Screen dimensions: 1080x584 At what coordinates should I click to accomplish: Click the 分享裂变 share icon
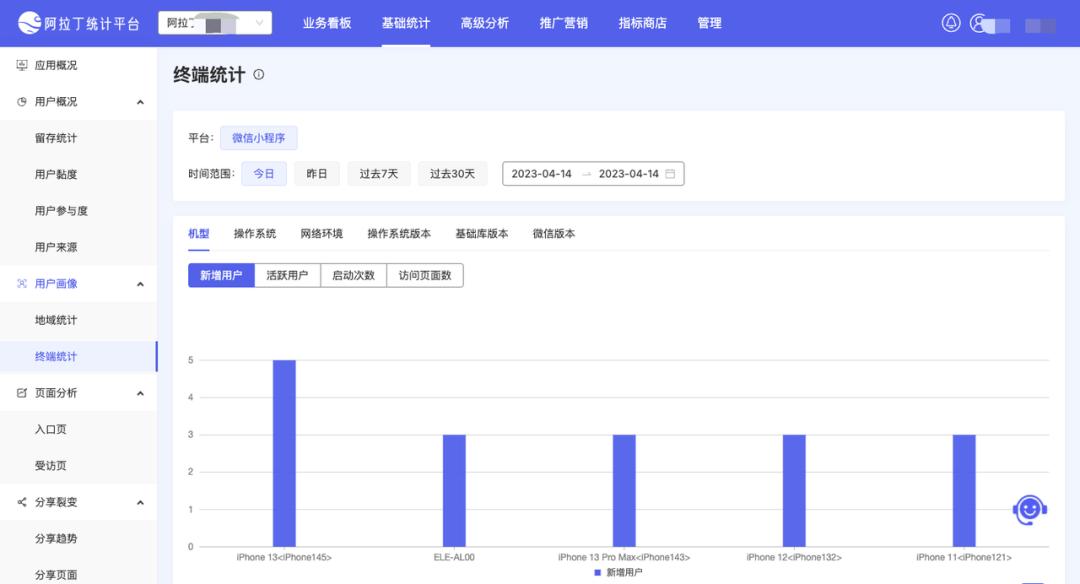(21, 501)
